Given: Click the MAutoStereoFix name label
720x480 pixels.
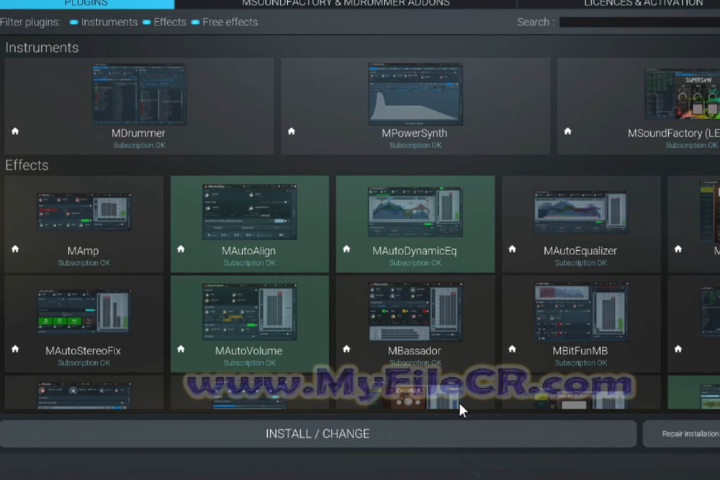Looking at the screenshot, I should click(x=83, y=351).
